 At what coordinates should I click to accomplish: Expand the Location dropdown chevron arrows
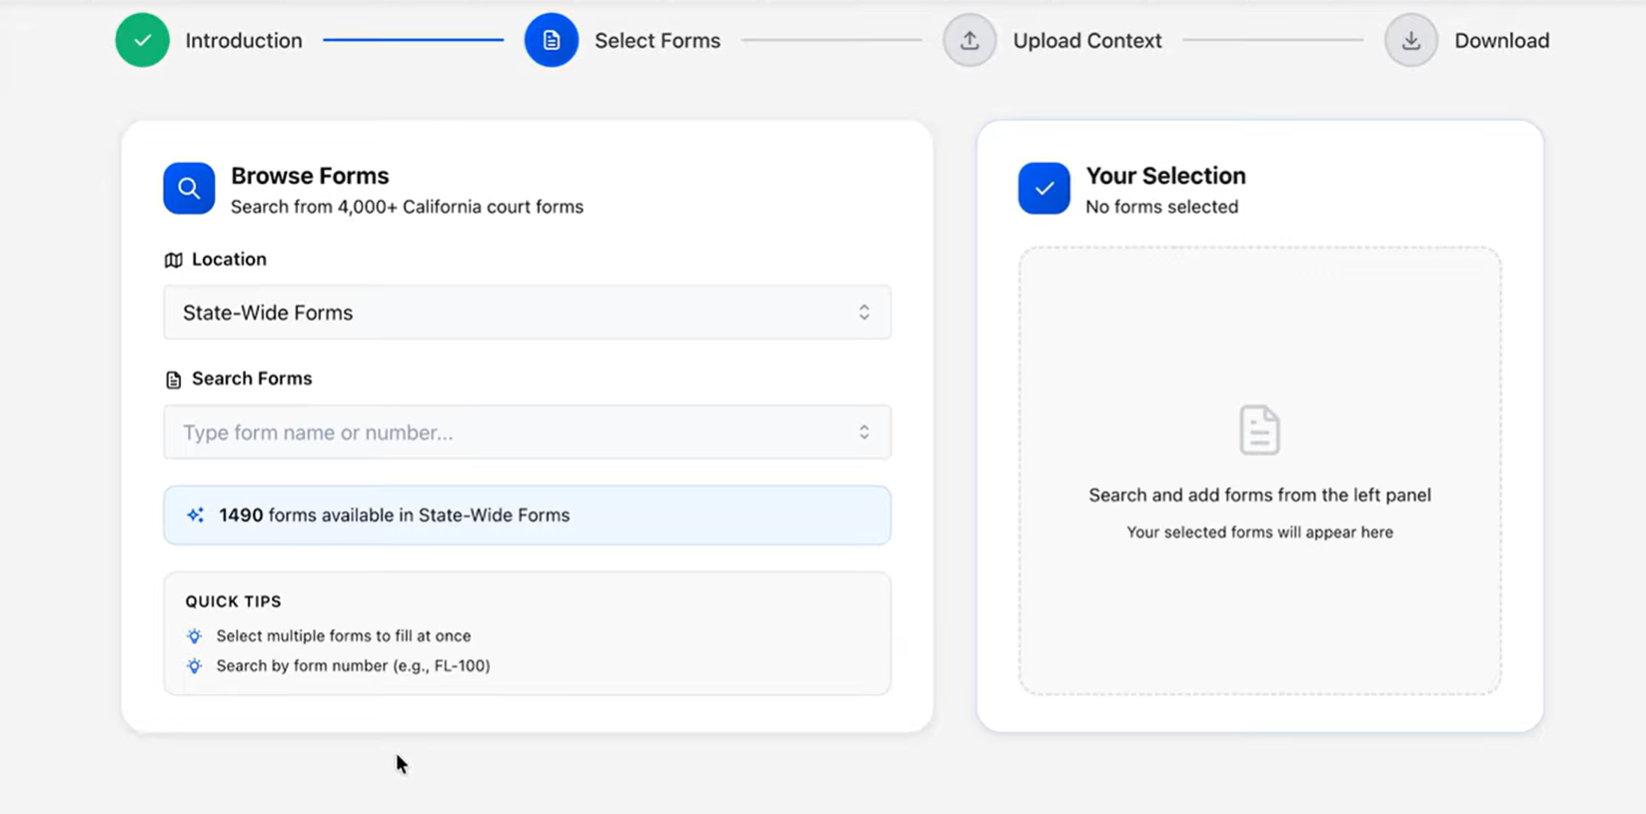[x=864, y=312]
